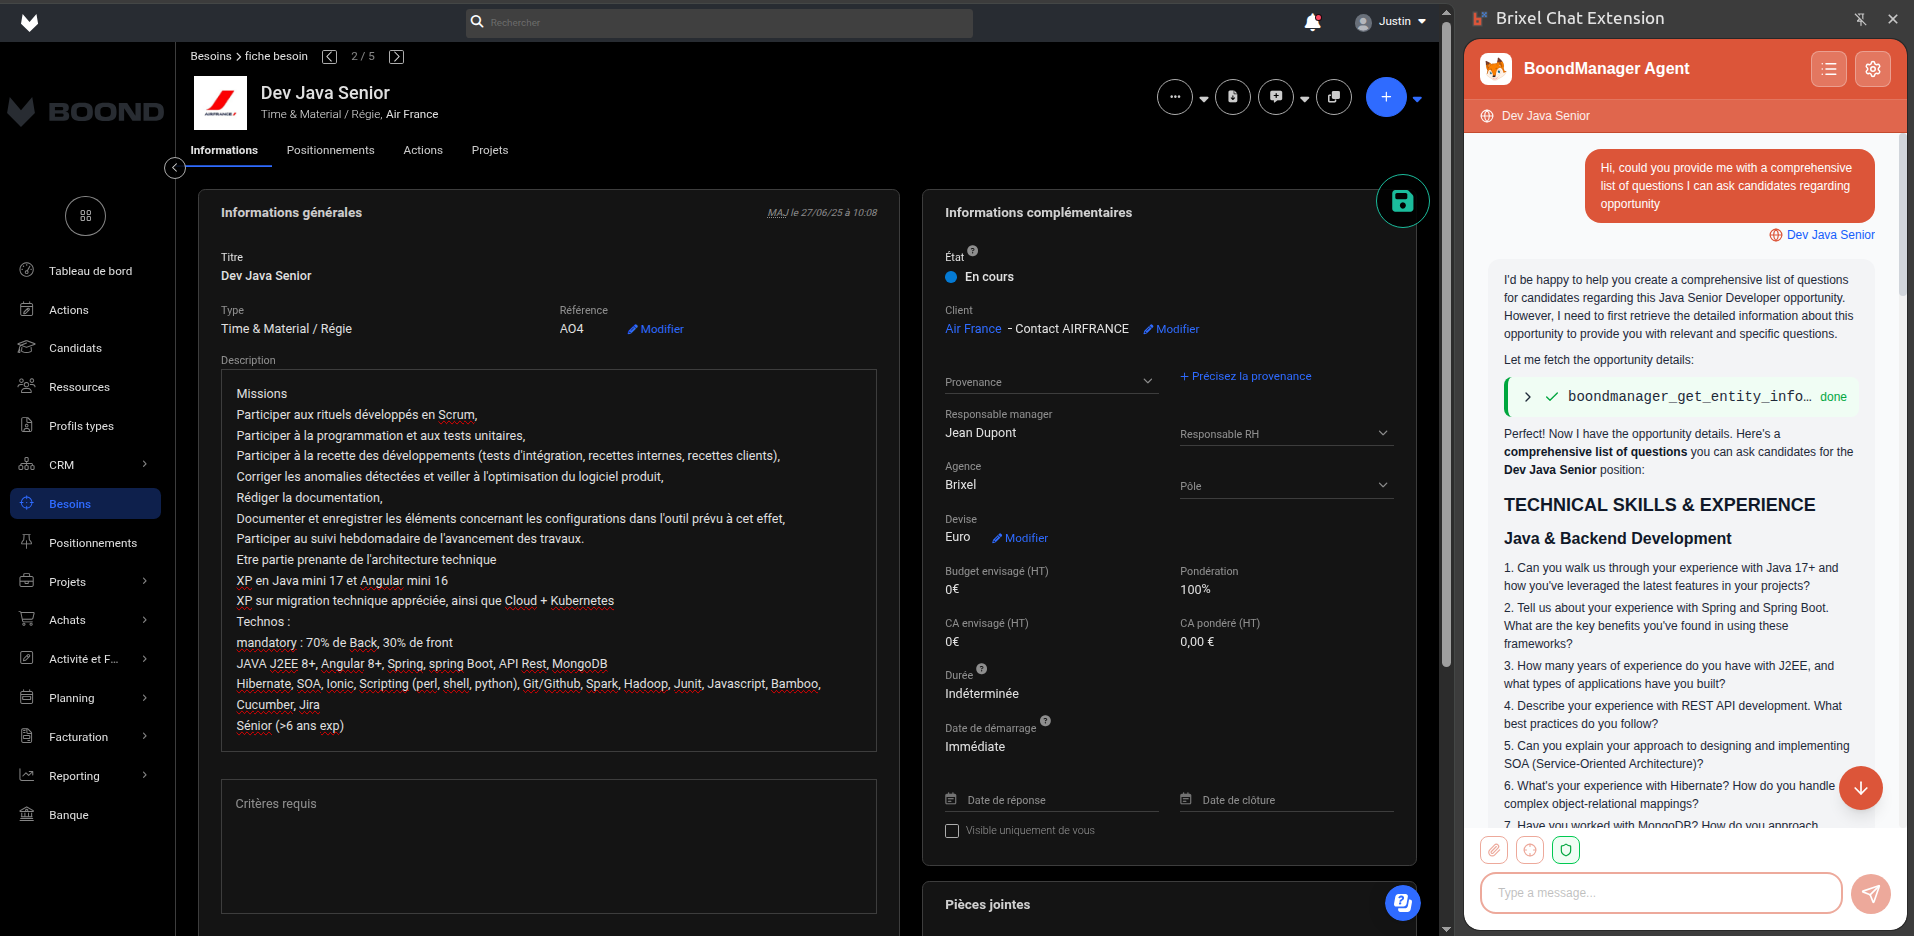Select Candidats in the left sidebar
This screenshot has width=1914, height=936.
[75, 348]
